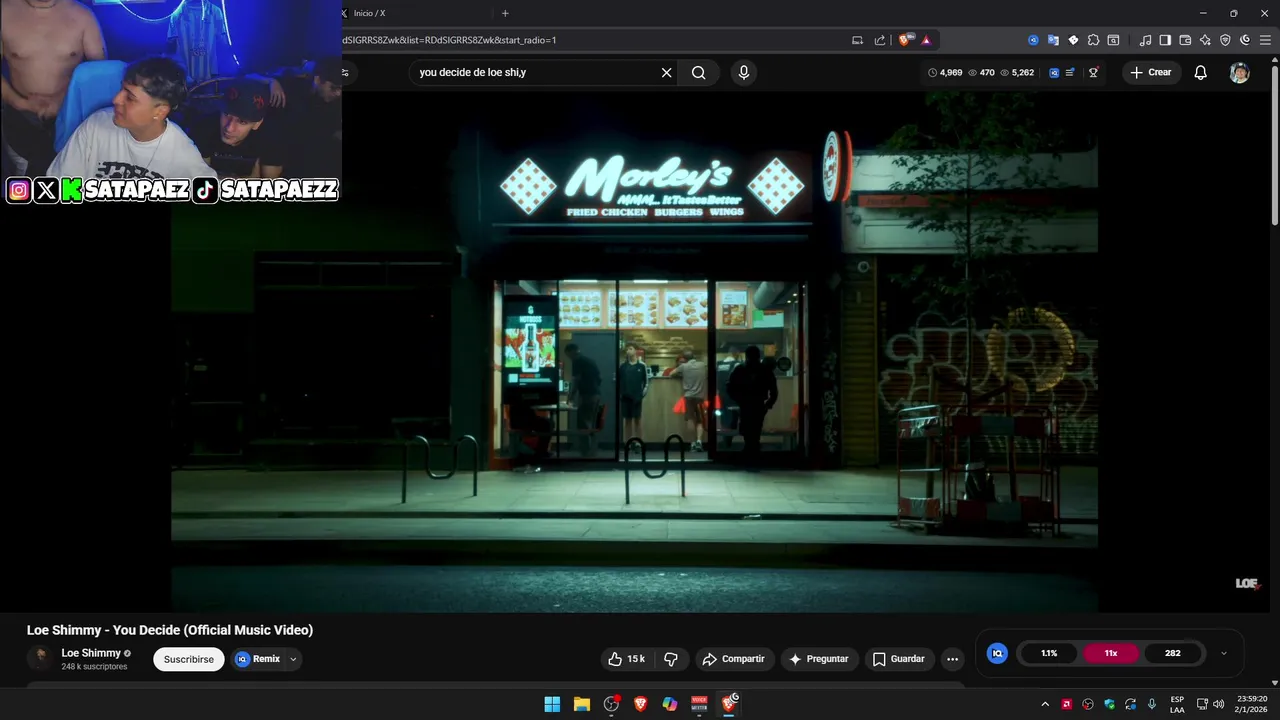
Task: Dislike the video with thumbs-down
Action: pyautogui.click(x=671, y=659)
